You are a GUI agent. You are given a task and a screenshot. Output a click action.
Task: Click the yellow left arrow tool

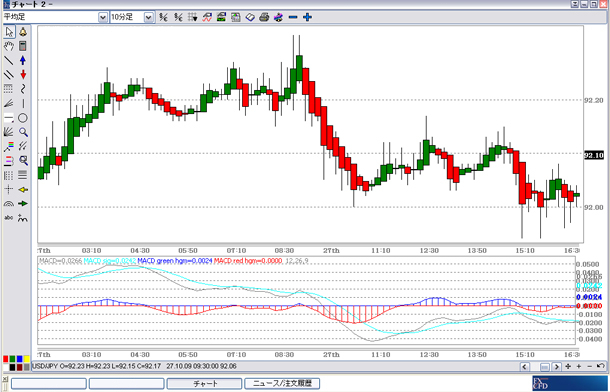click(23, 189)
